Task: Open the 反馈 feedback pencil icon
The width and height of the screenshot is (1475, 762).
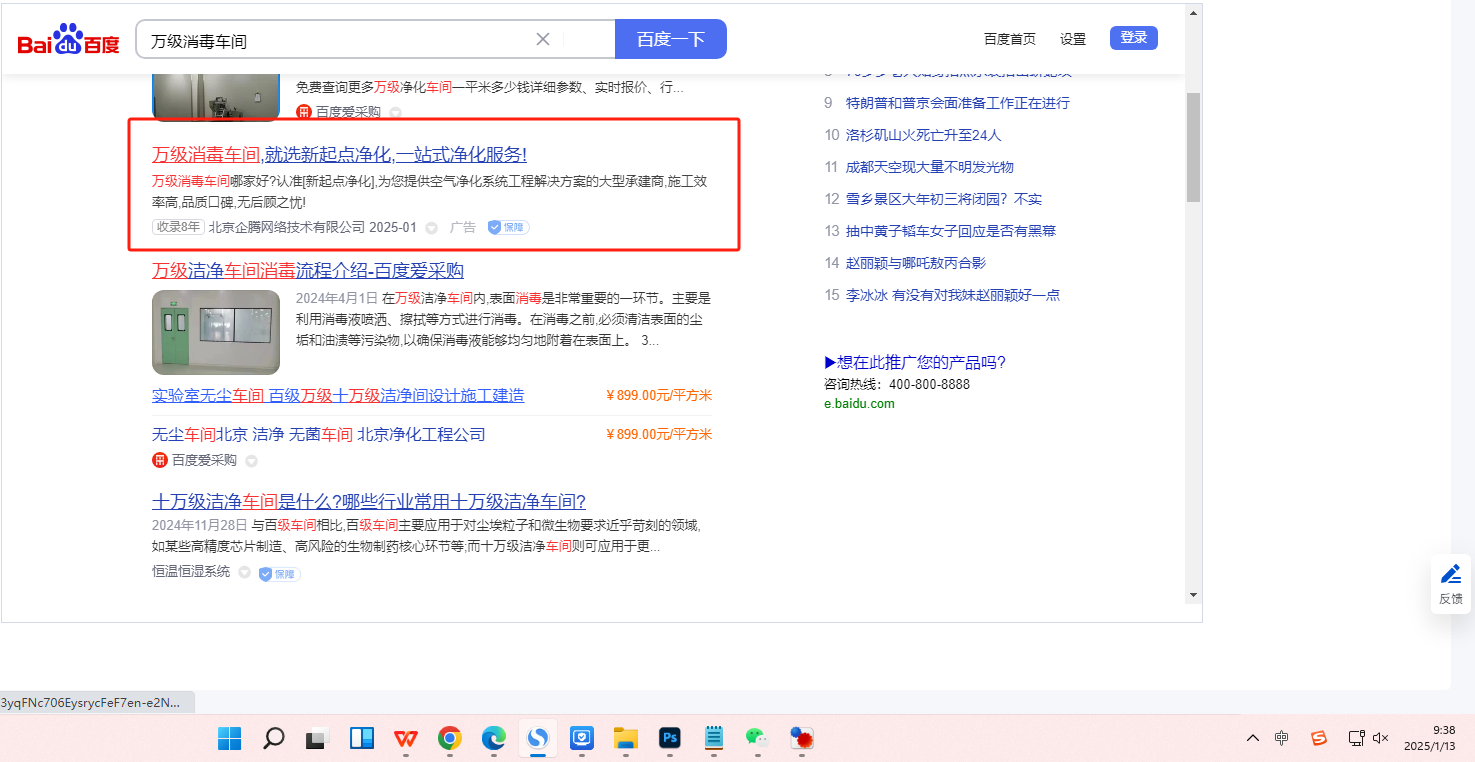Action: pyautogui.click(x=1450, y=575)
